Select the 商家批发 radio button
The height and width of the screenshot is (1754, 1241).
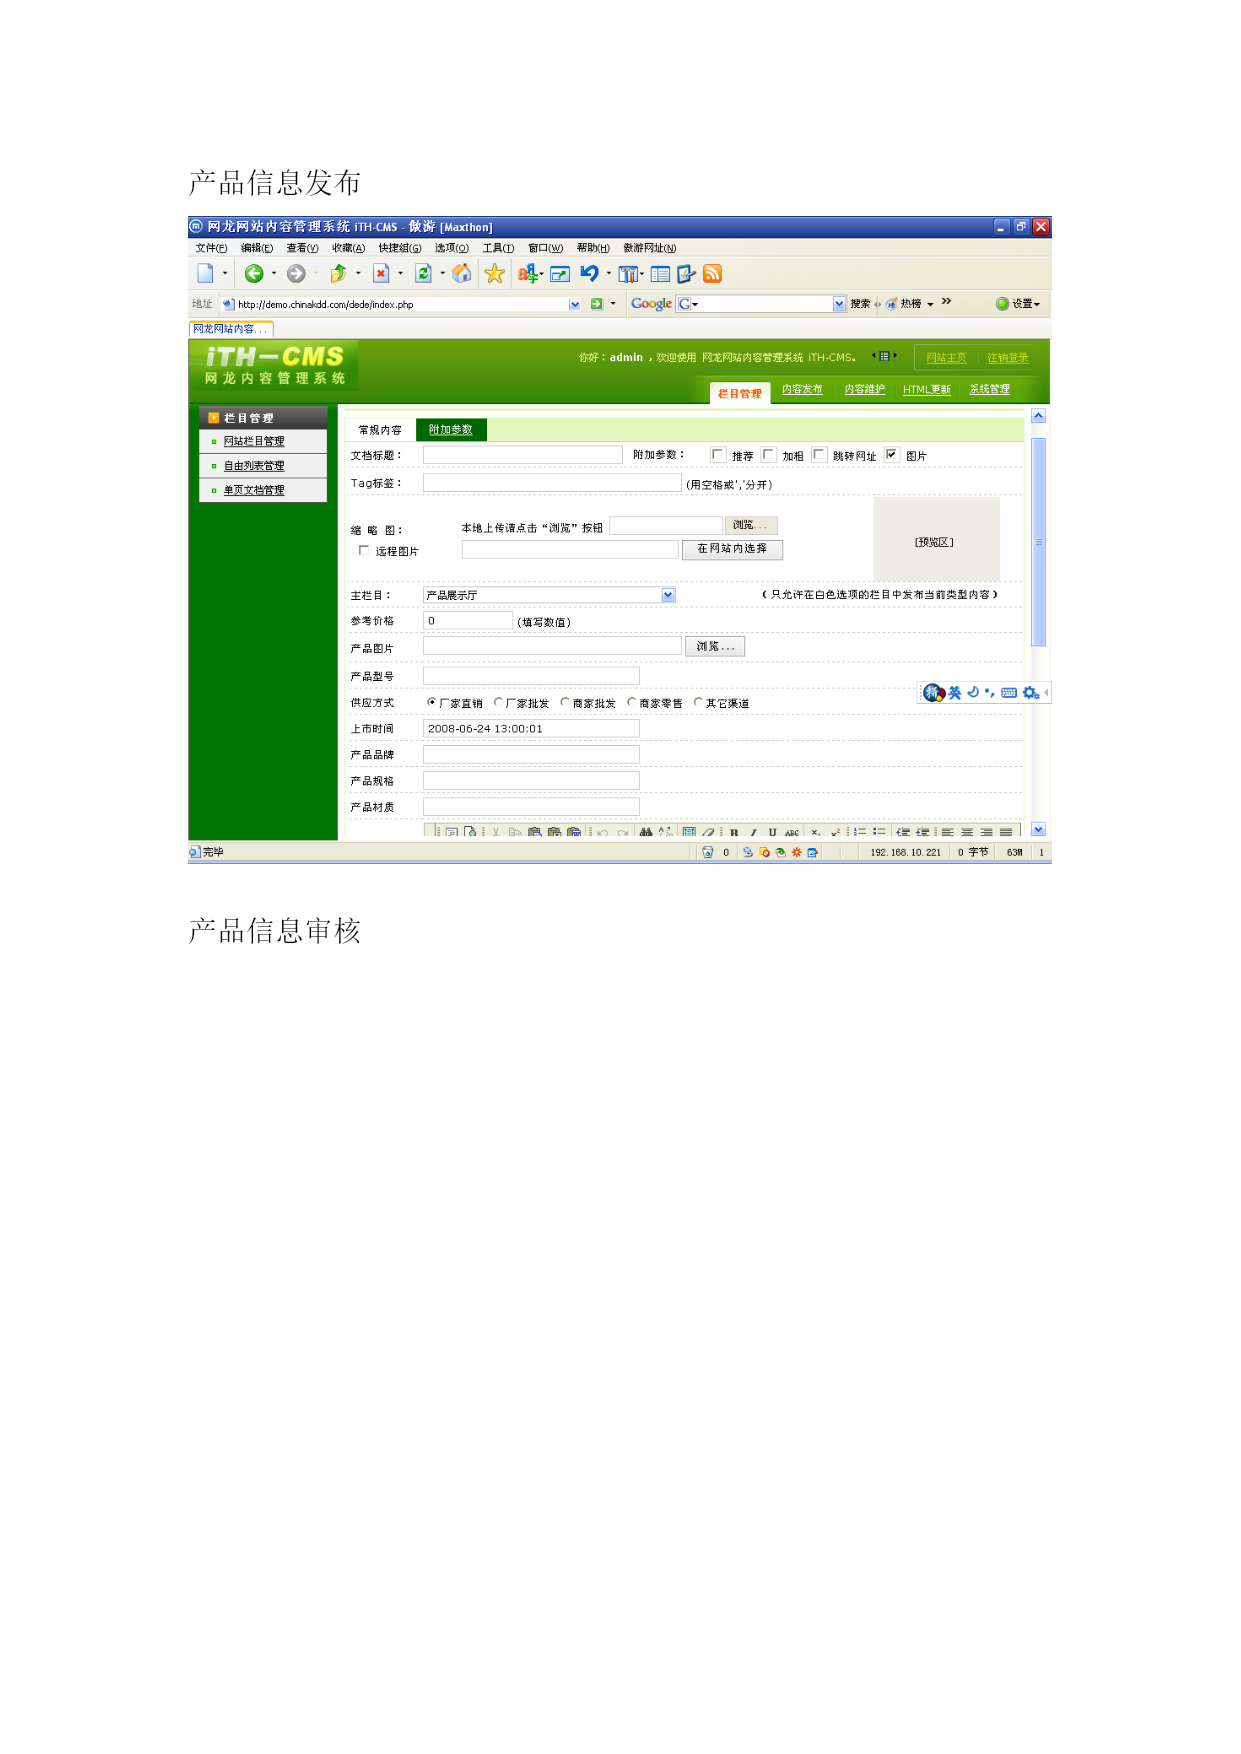tap(565, 702)
